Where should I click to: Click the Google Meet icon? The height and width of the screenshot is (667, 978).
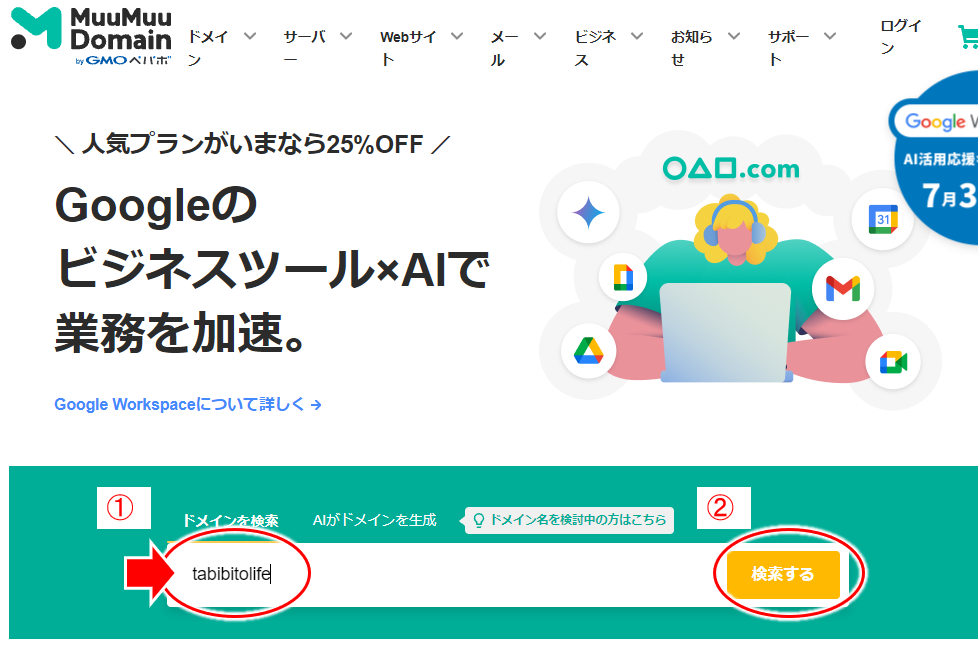[893, 362]
